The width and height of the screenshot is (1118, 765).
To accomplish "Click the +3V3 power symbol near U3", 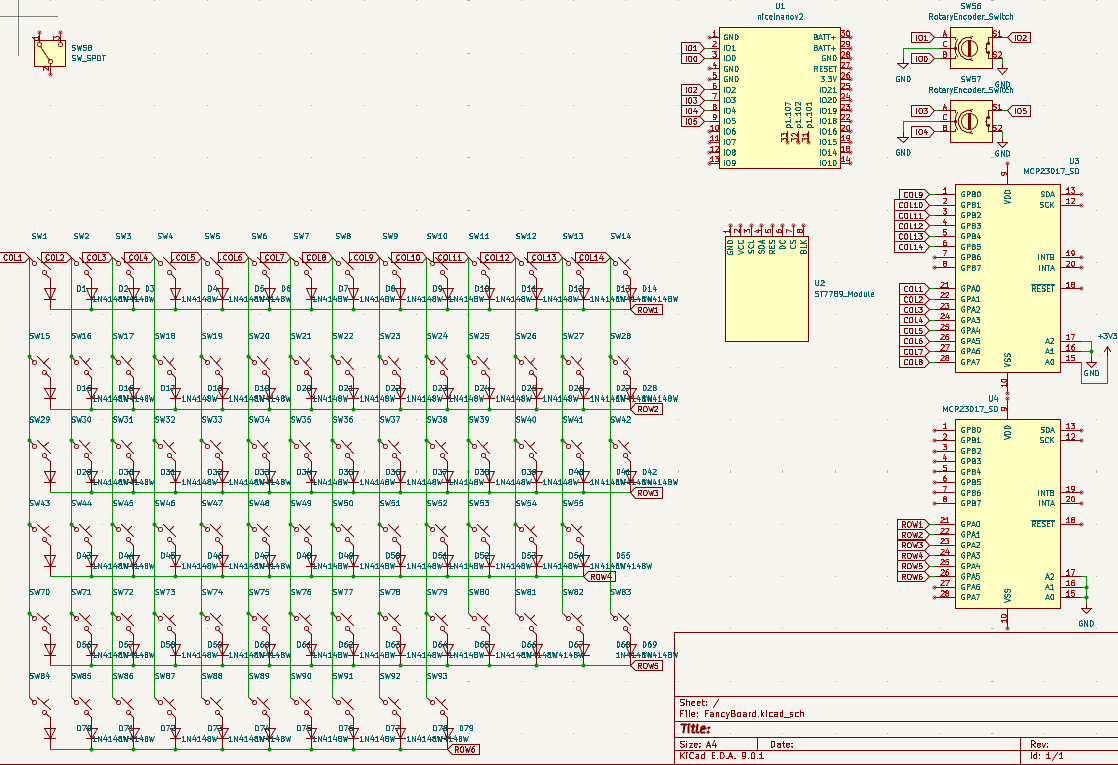I will [1107, 338].
